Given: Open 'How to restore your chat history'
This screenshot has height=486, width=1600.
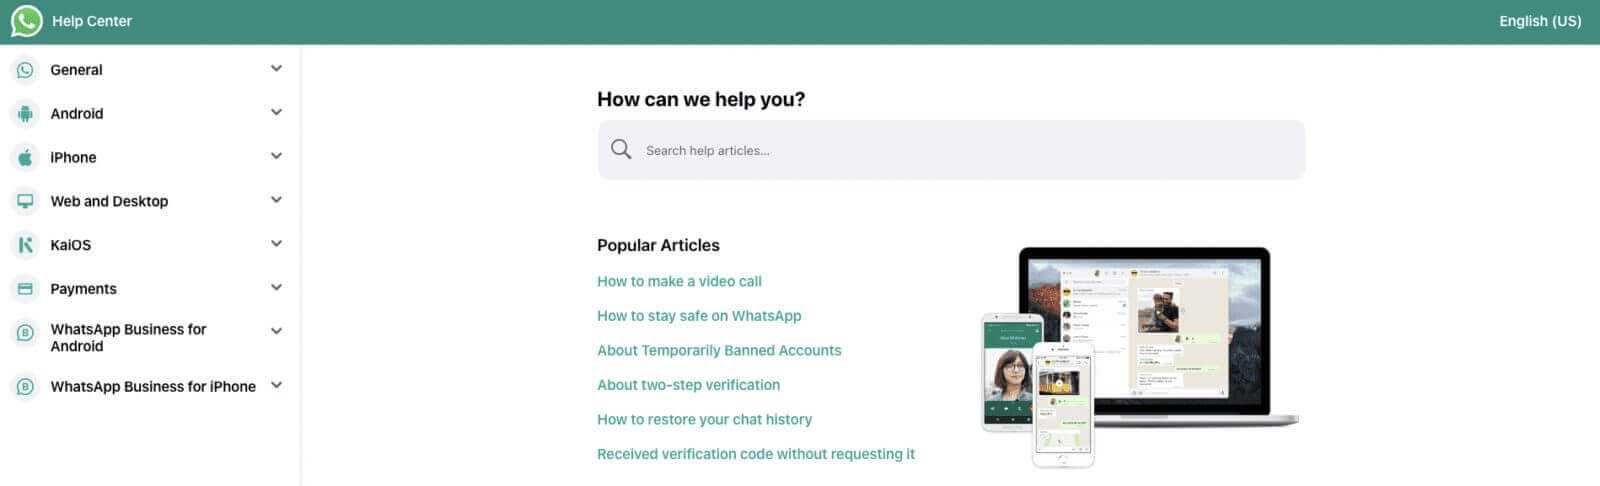Looking at the screenshot, I should pyautogui.click(x=704, y=420).
